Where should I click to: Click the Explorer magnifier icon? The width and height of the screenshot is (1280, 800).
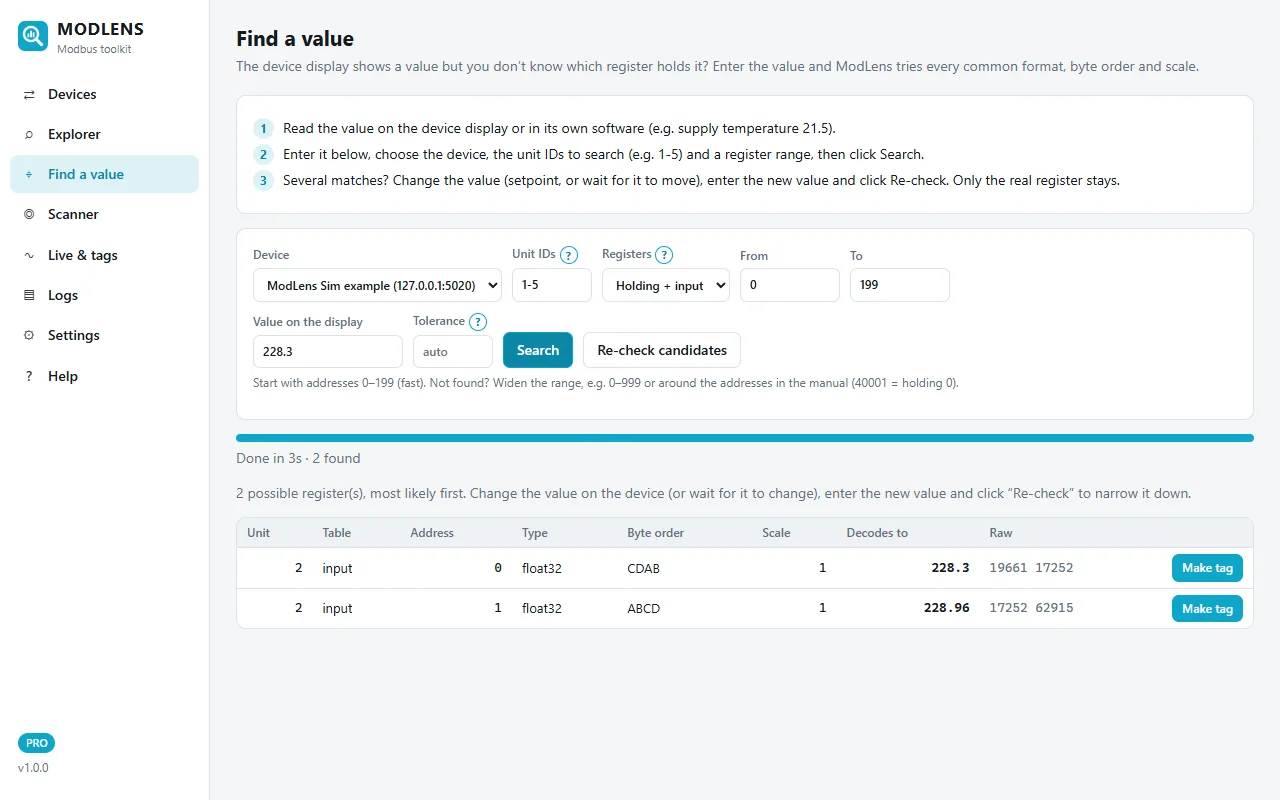29,134
